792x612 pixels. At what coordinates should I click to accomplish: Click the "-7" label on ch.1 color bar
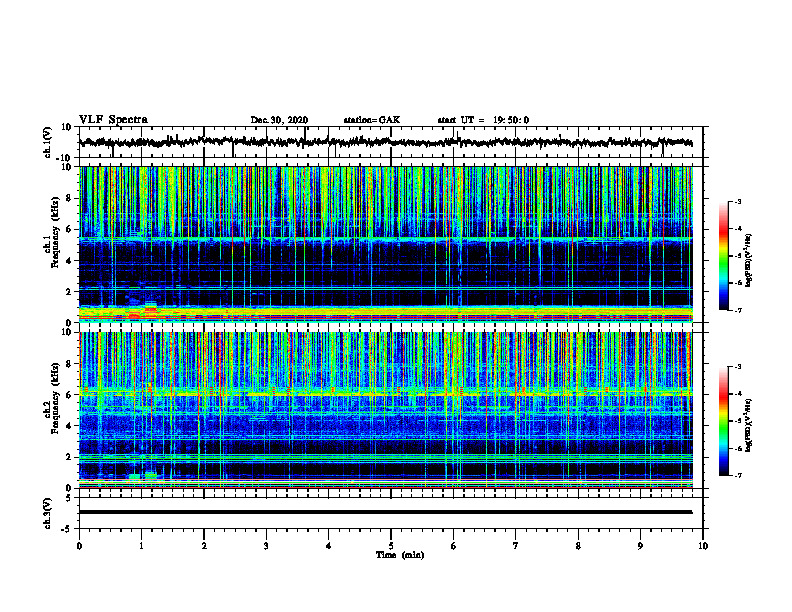tap(738, 310)
